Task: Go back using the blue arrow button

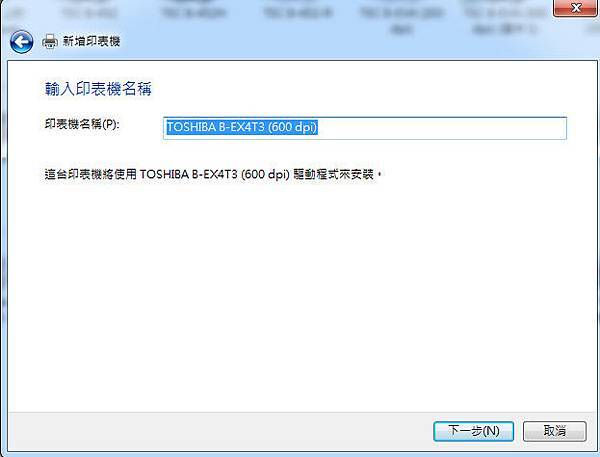Action: [x=21, y=41]
